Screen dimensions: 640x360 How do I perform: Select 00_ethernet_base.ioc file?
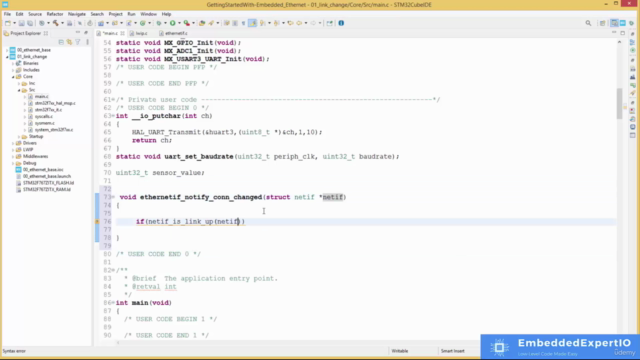coord(43,170)
